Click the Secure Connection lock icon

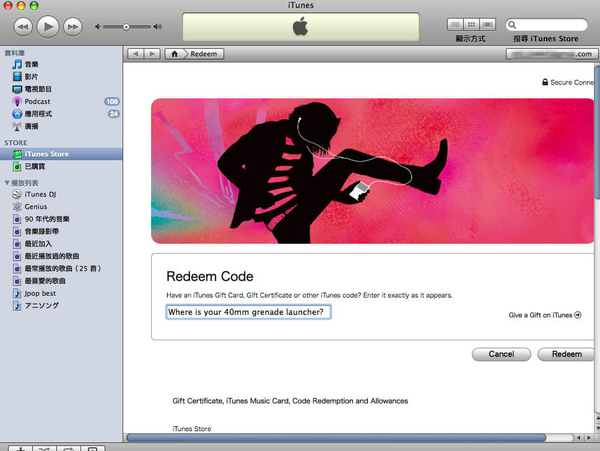[x=545, y=82]
